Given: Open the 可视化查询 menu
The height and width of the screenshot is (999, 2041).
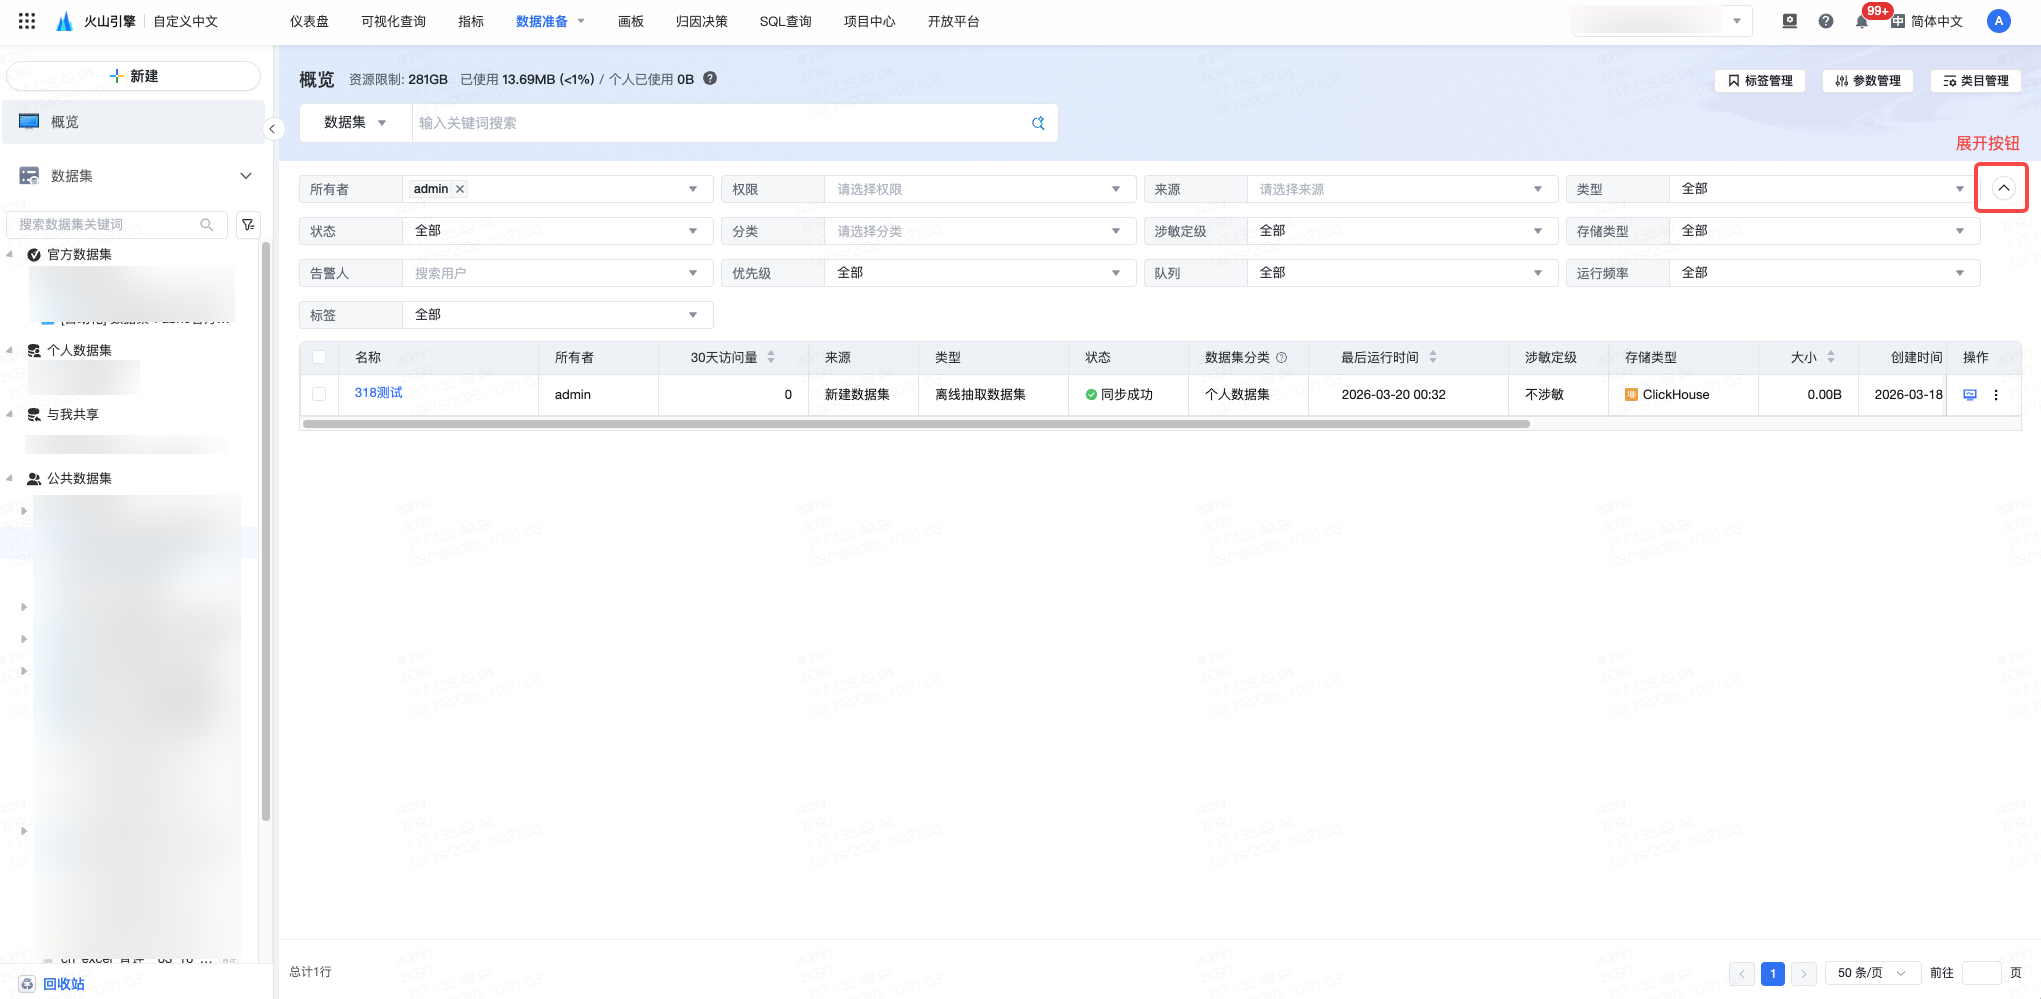Looking at the screenshot, I should click(x=393, y=21).
